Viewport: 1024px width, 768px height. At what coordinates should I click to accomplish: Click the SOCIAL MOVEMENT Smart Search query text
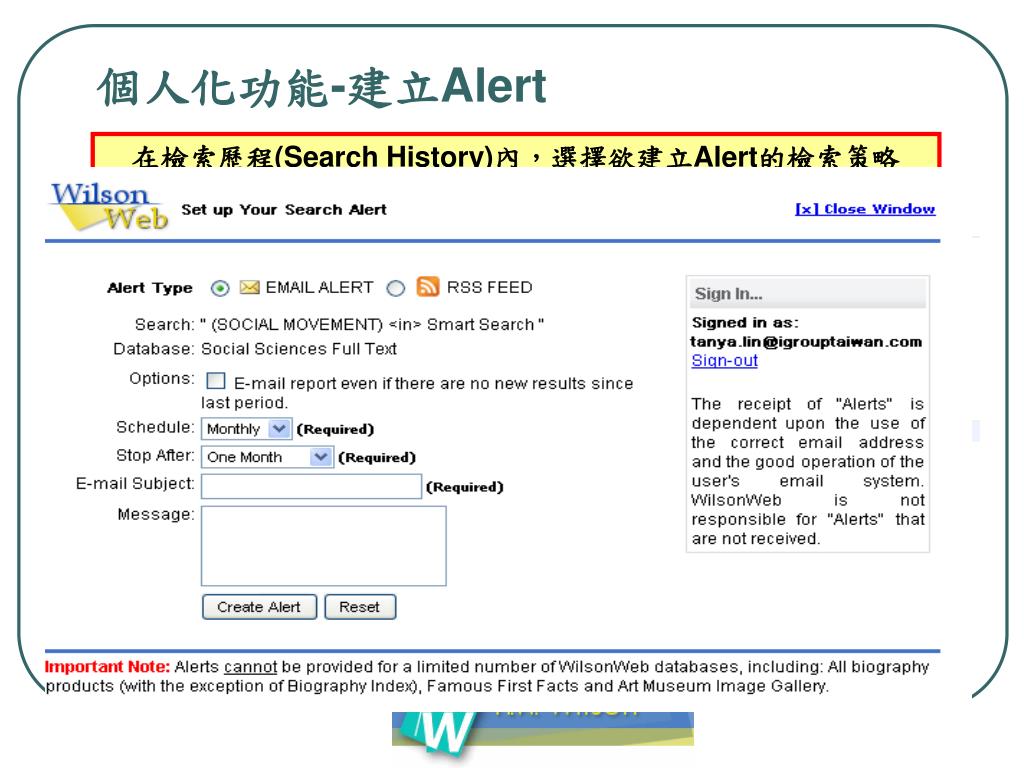[372, 325]
